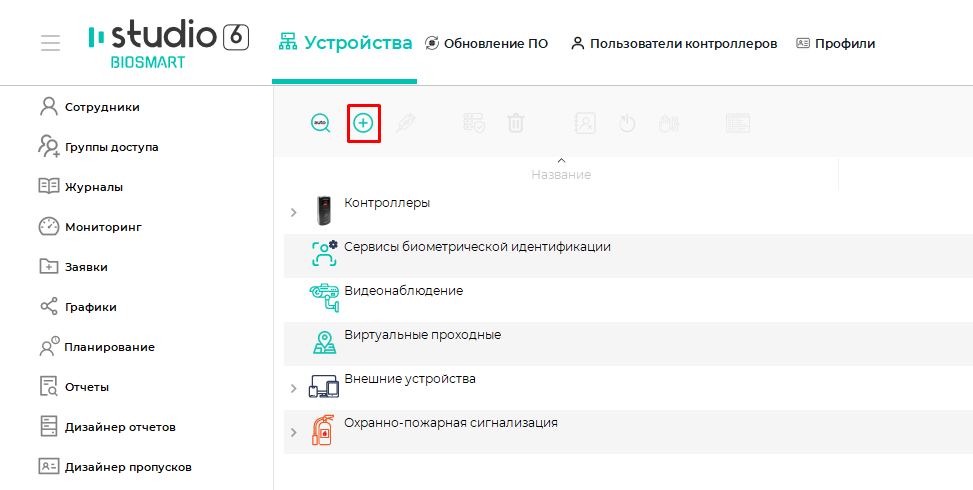This screenshot has width=973, height=490.
Task: Click the Дизайнер пропусков ID card icon
Action: (x=48, y=466)
